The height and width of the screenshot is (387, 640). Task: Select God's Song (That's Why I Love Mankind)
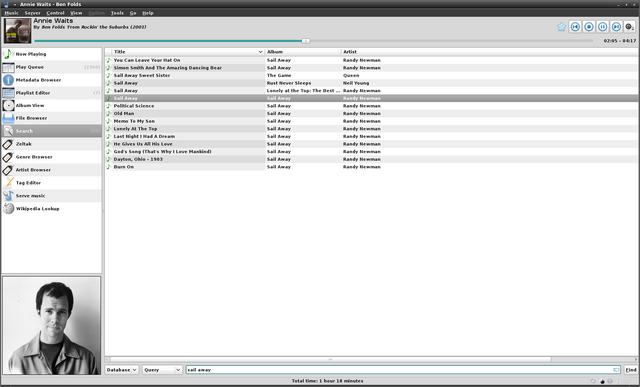tap(162, 151)
